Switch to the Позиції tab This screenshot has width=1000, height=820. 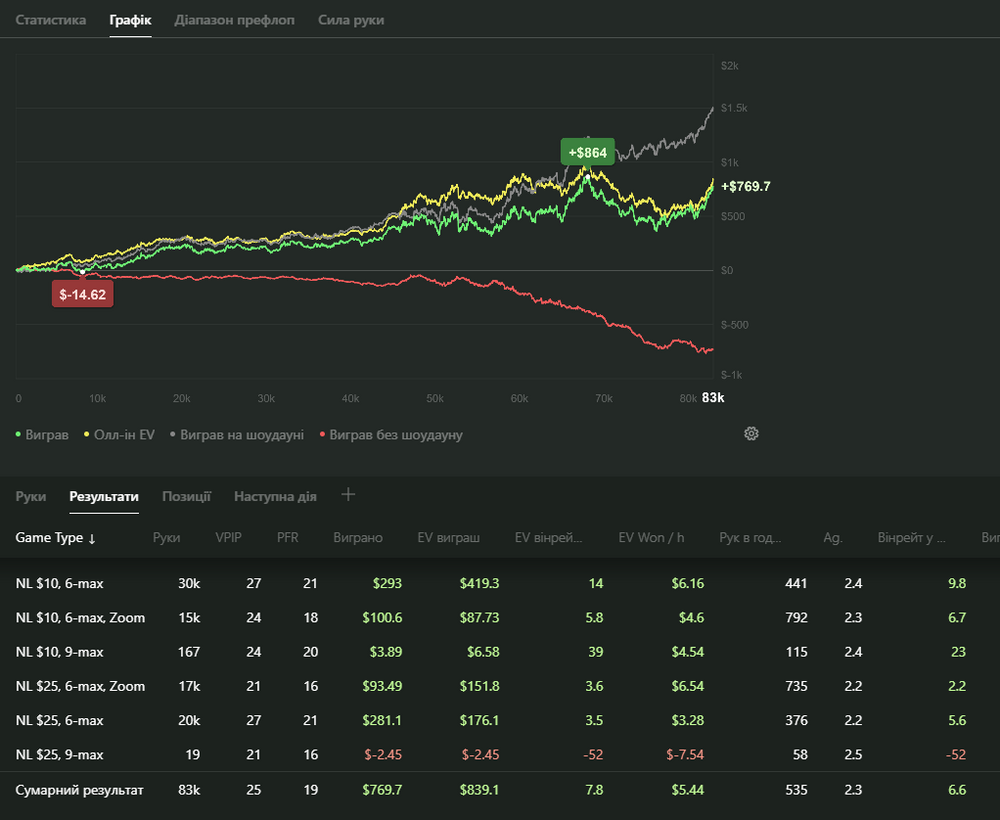point(186,496)
